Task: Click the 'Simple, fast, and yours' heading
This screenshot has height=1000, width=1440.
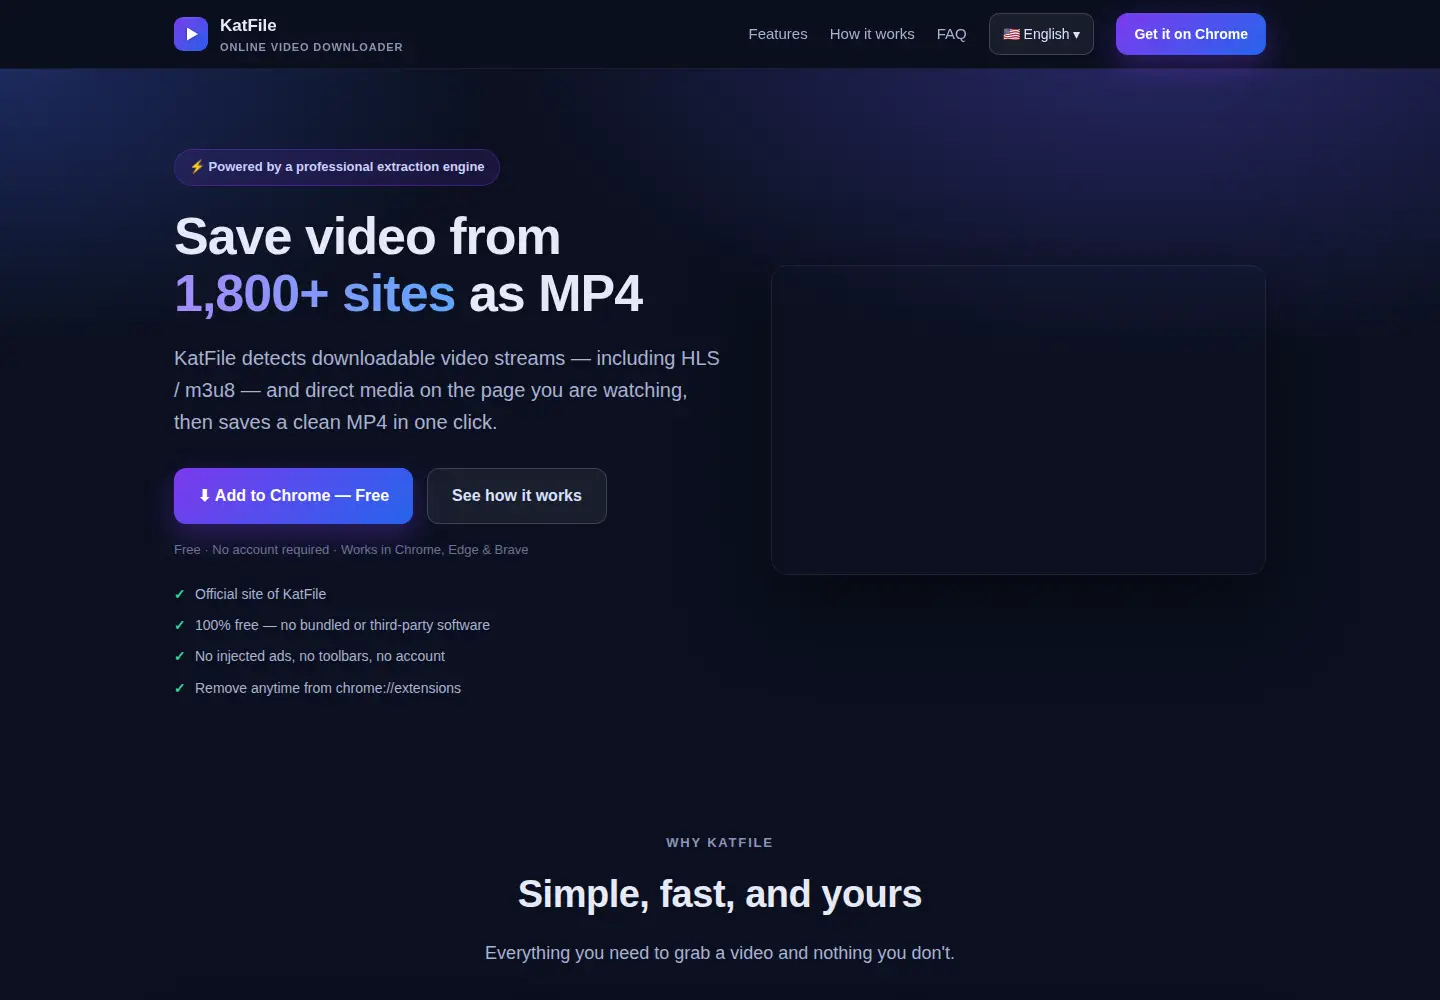Action: point(720,894)
